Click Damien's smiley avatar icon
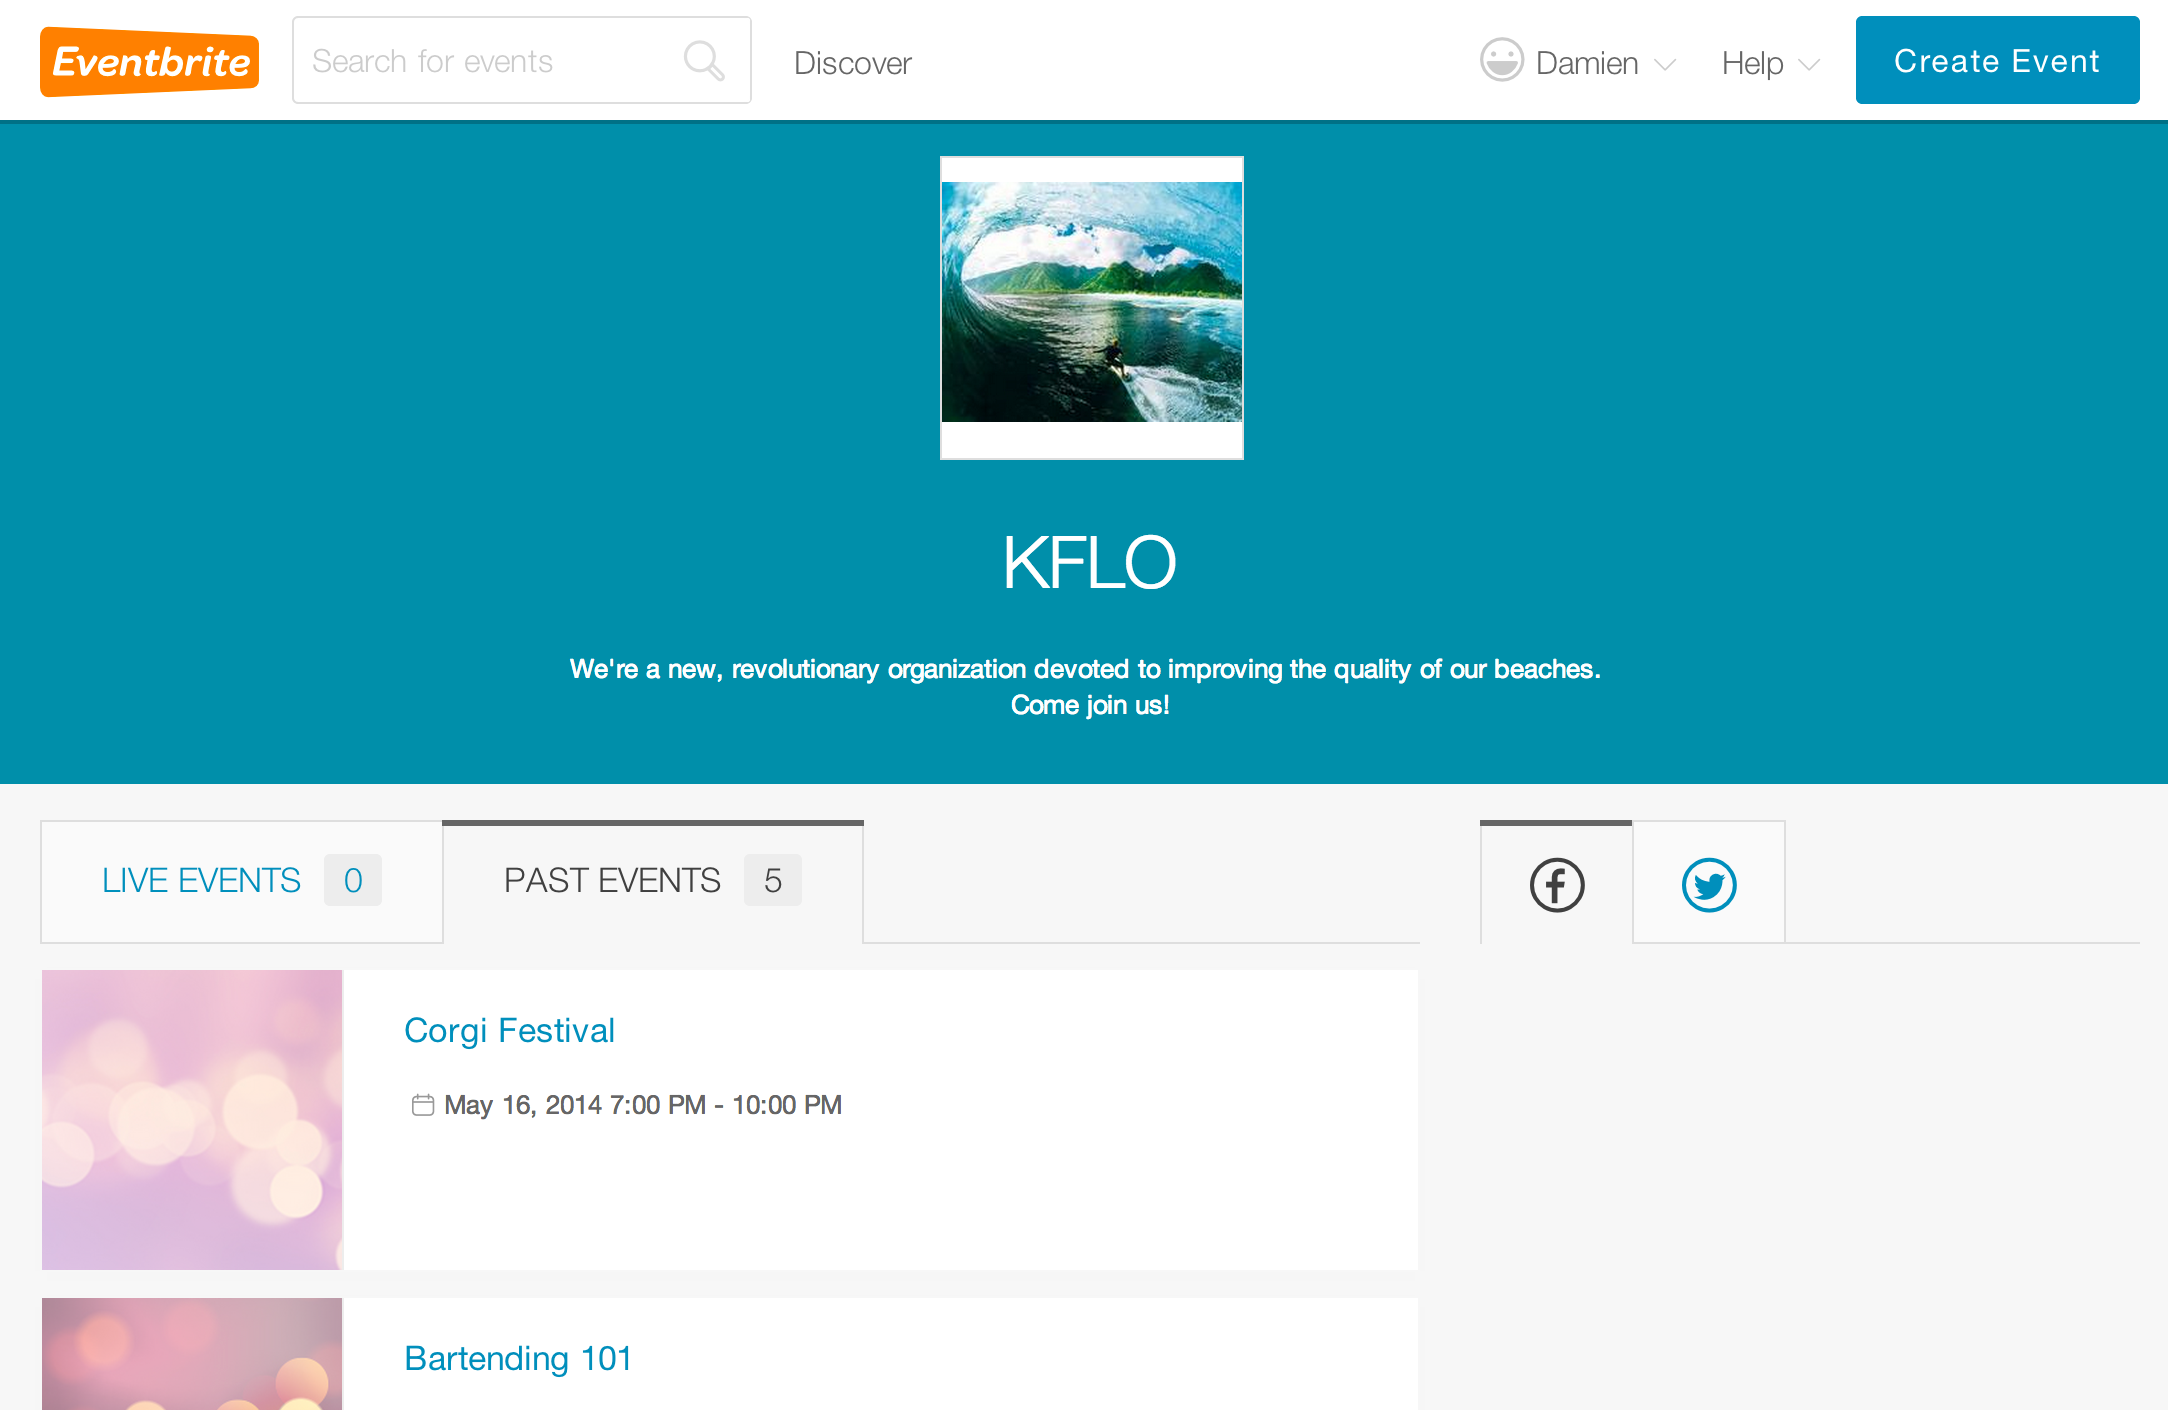 point(1502,60)
